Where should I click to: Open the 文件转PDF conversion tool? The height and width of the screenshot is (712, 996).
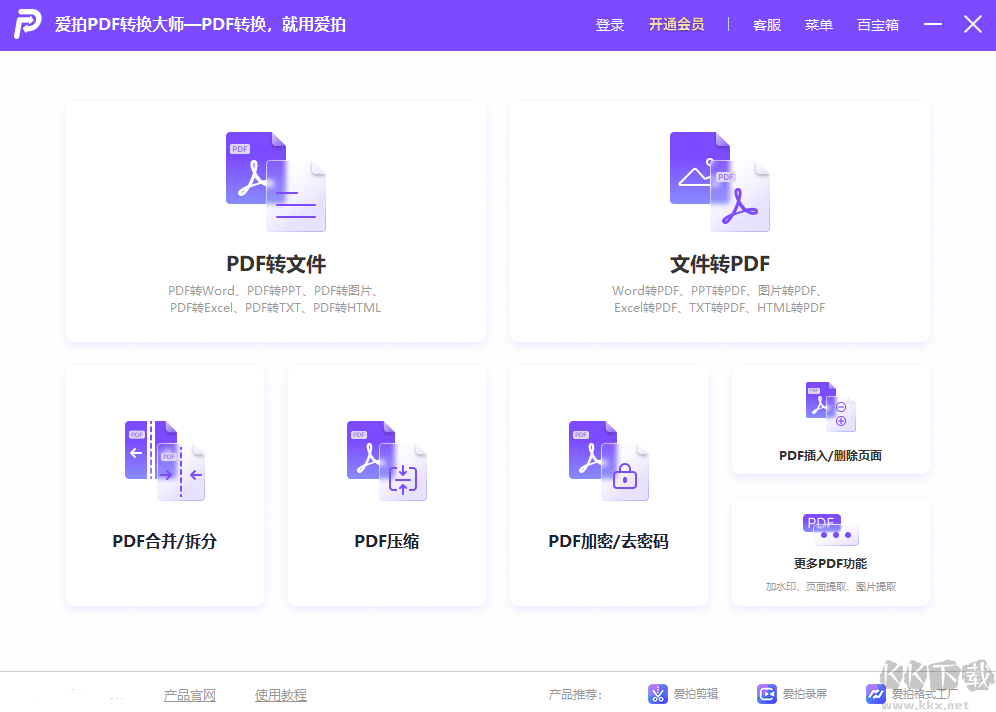tap(719, 222)
